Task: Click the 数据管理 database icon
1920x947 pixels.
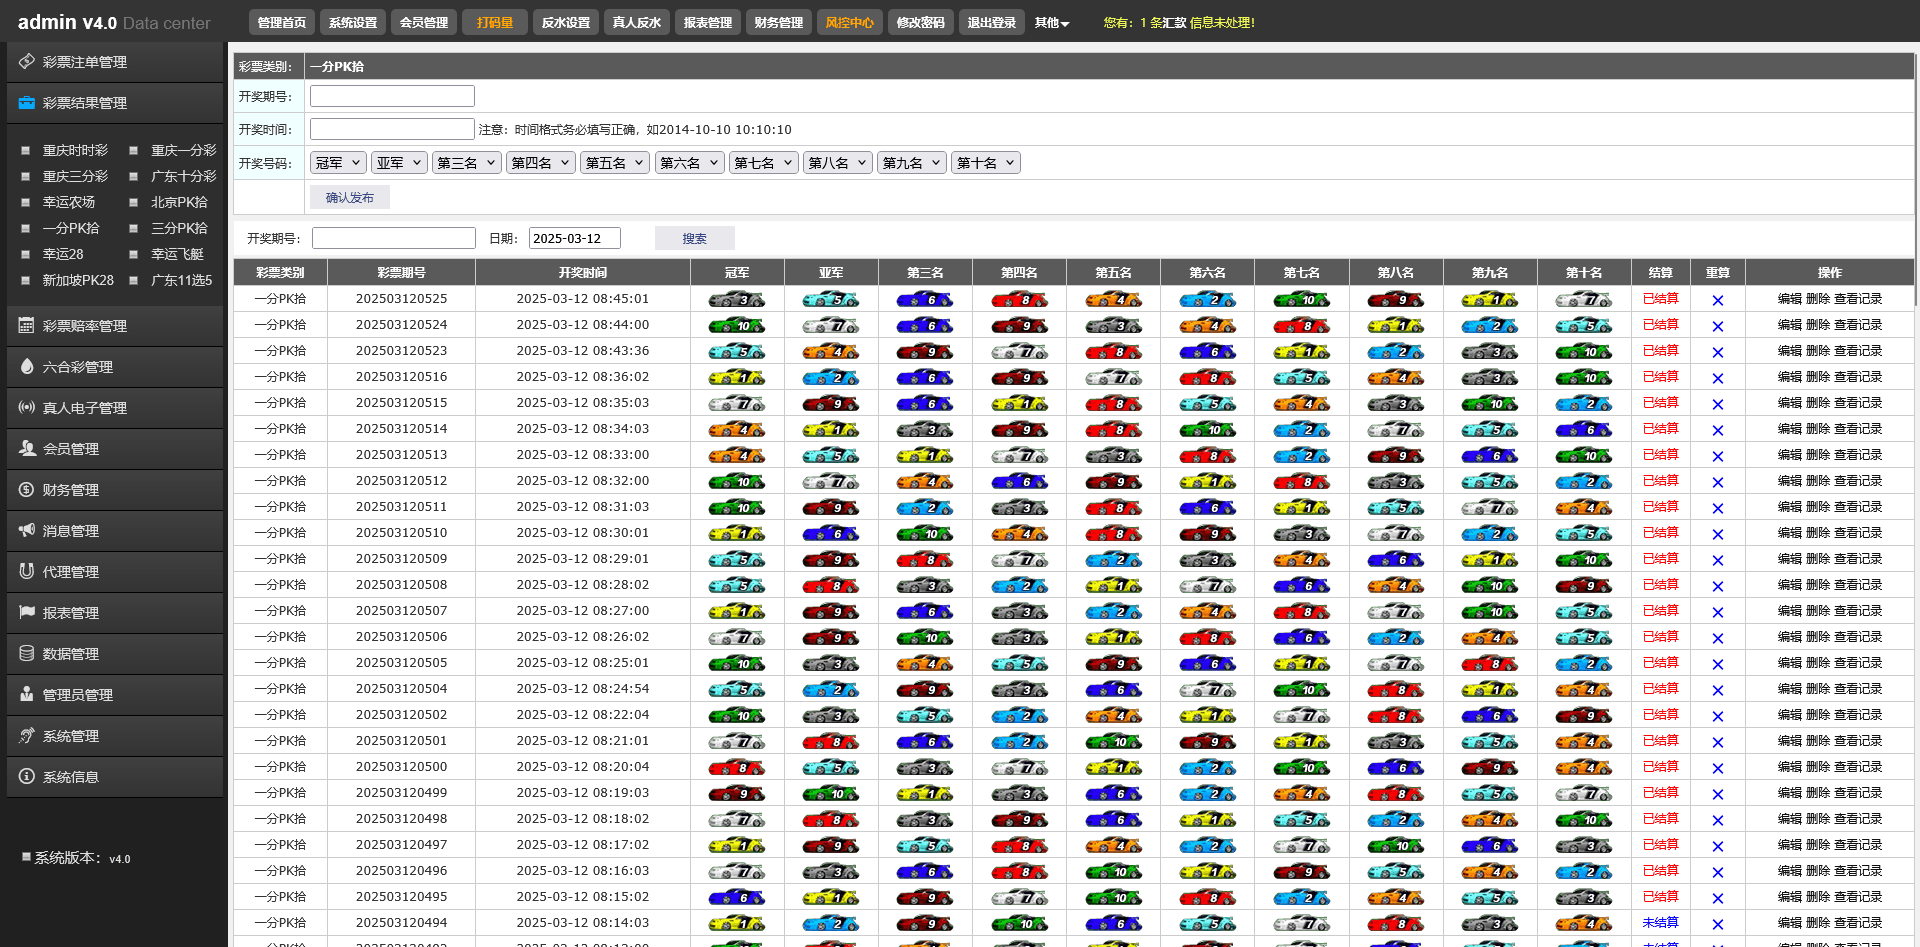Action: (x=27, y=654)
